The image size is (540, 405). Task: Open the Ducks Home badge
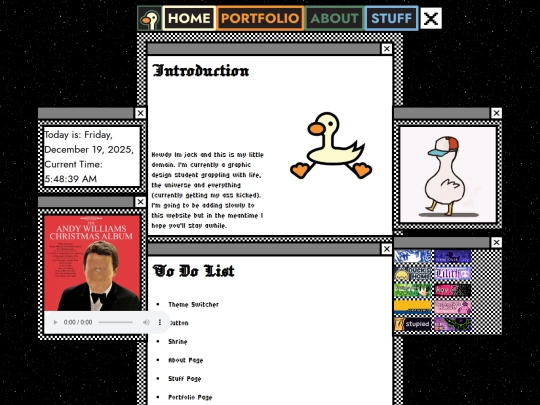click(x=413, y=273)
